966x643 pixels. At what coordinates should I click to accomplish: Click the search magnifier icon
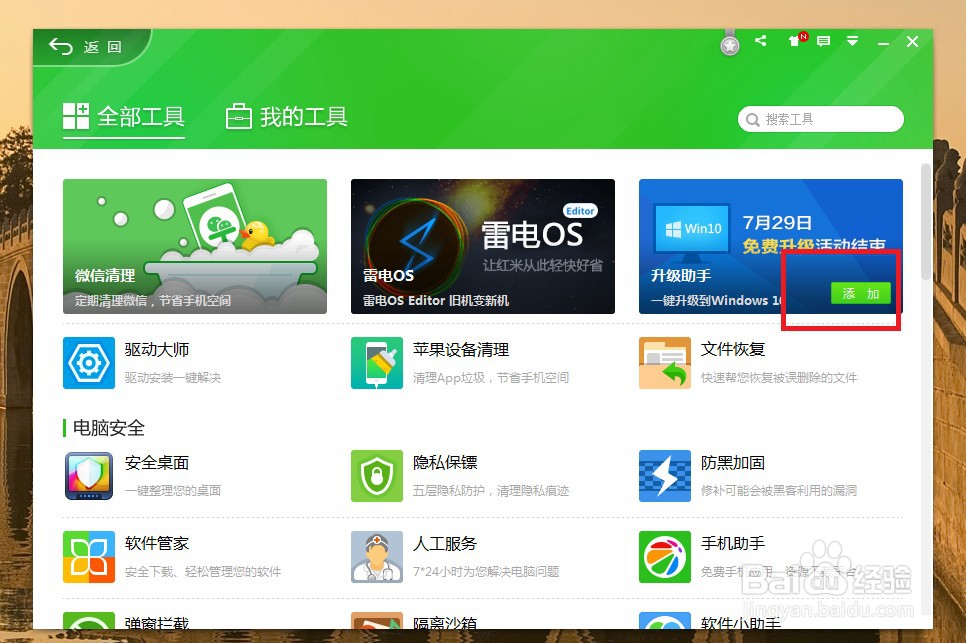tap(752, 119)
